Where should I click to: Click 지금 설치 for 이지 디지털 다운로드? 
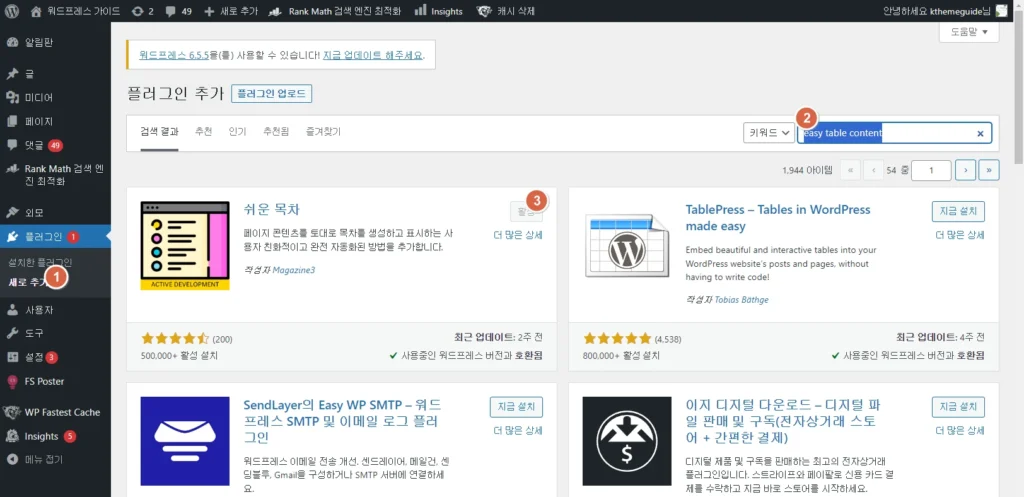click(958, 407)
